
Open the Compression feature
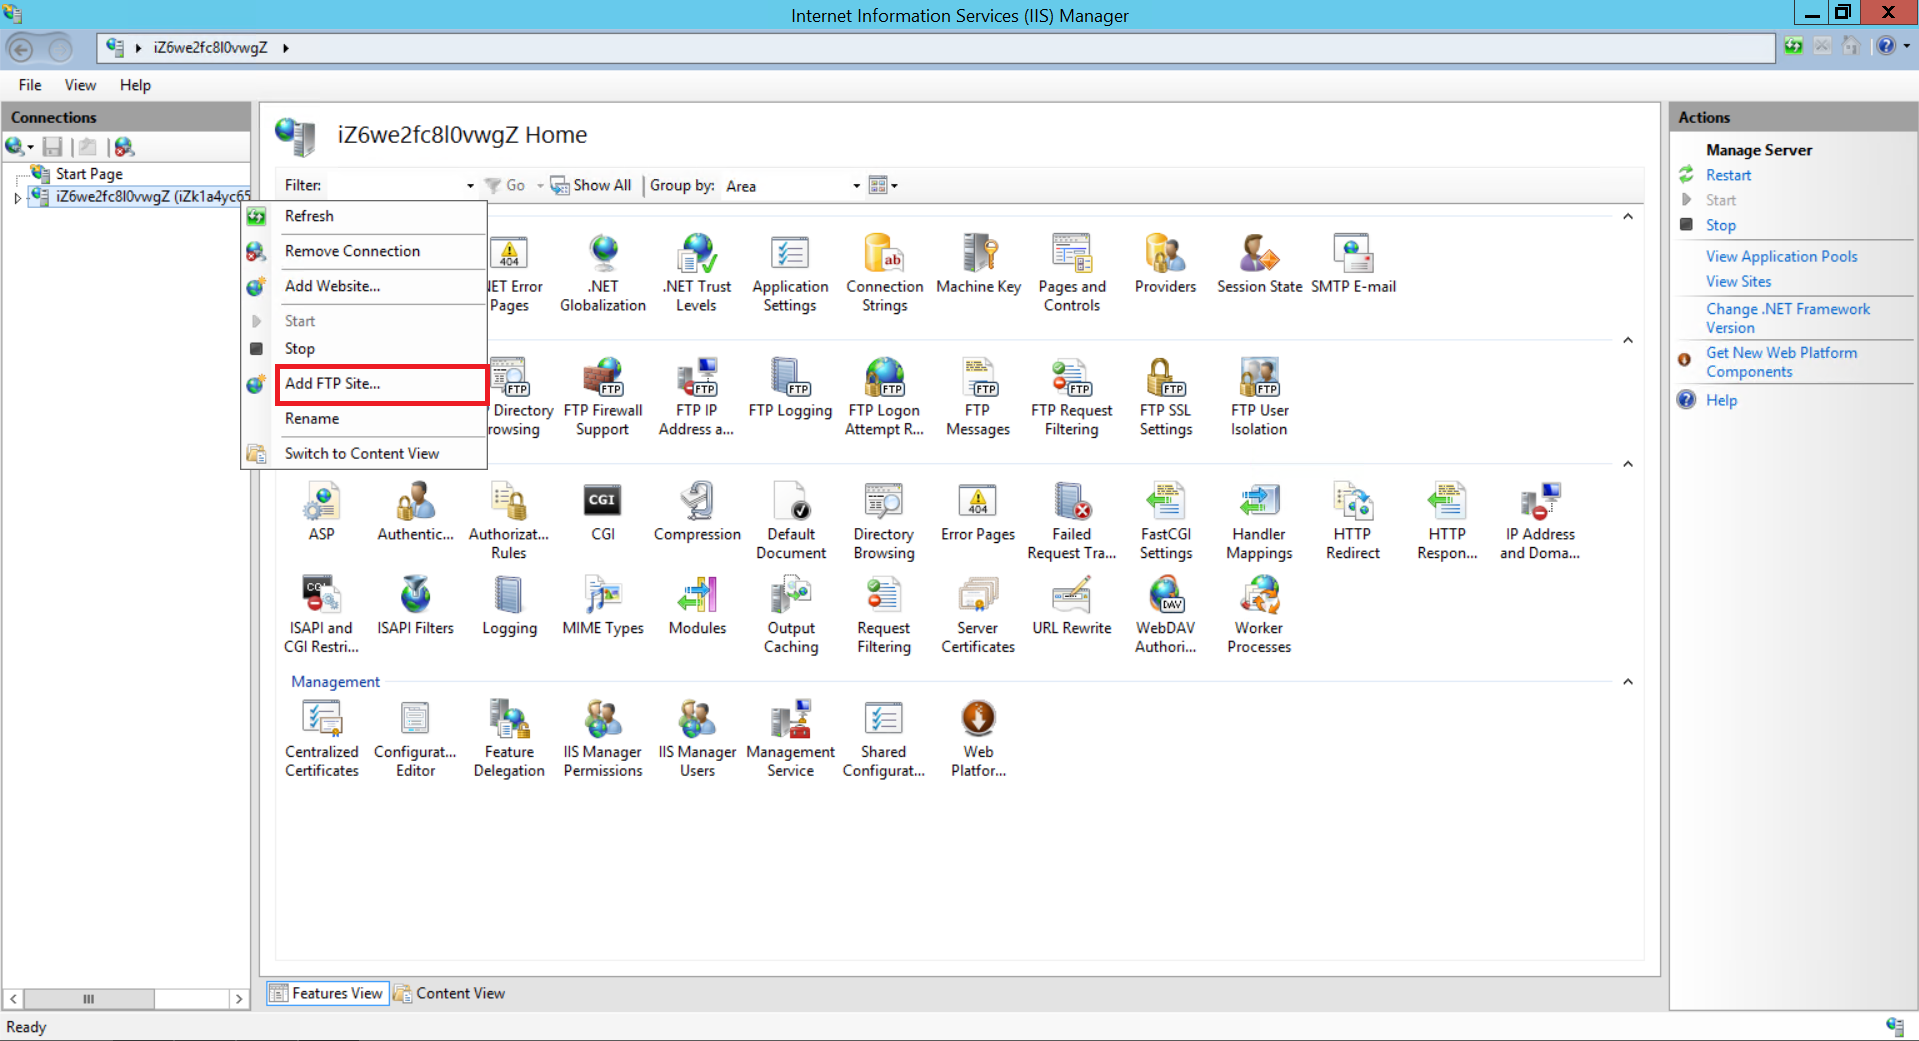pos(697,511)
